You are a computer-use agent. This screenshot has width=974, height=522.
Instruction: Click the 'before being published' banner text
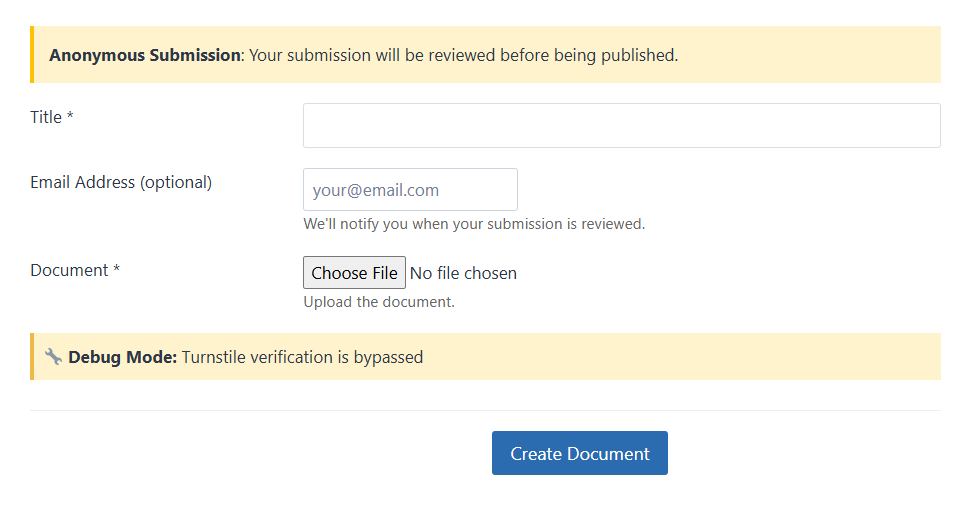tap(589, 55)
